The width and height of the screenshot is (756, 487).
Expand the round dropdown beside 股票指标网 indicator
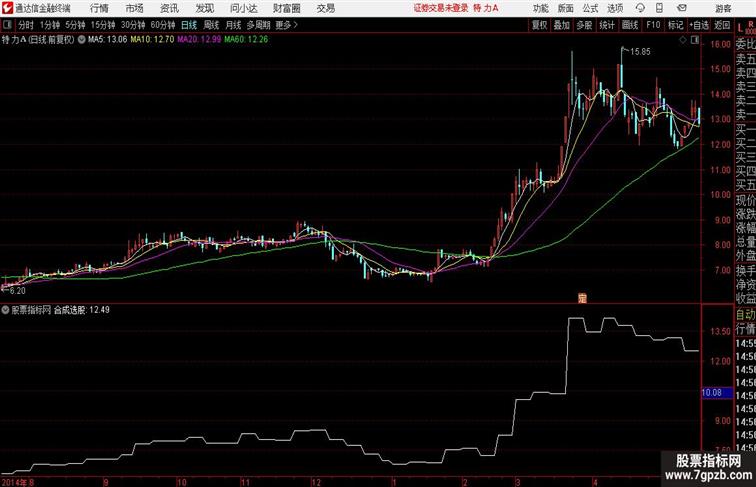point(5,310)
